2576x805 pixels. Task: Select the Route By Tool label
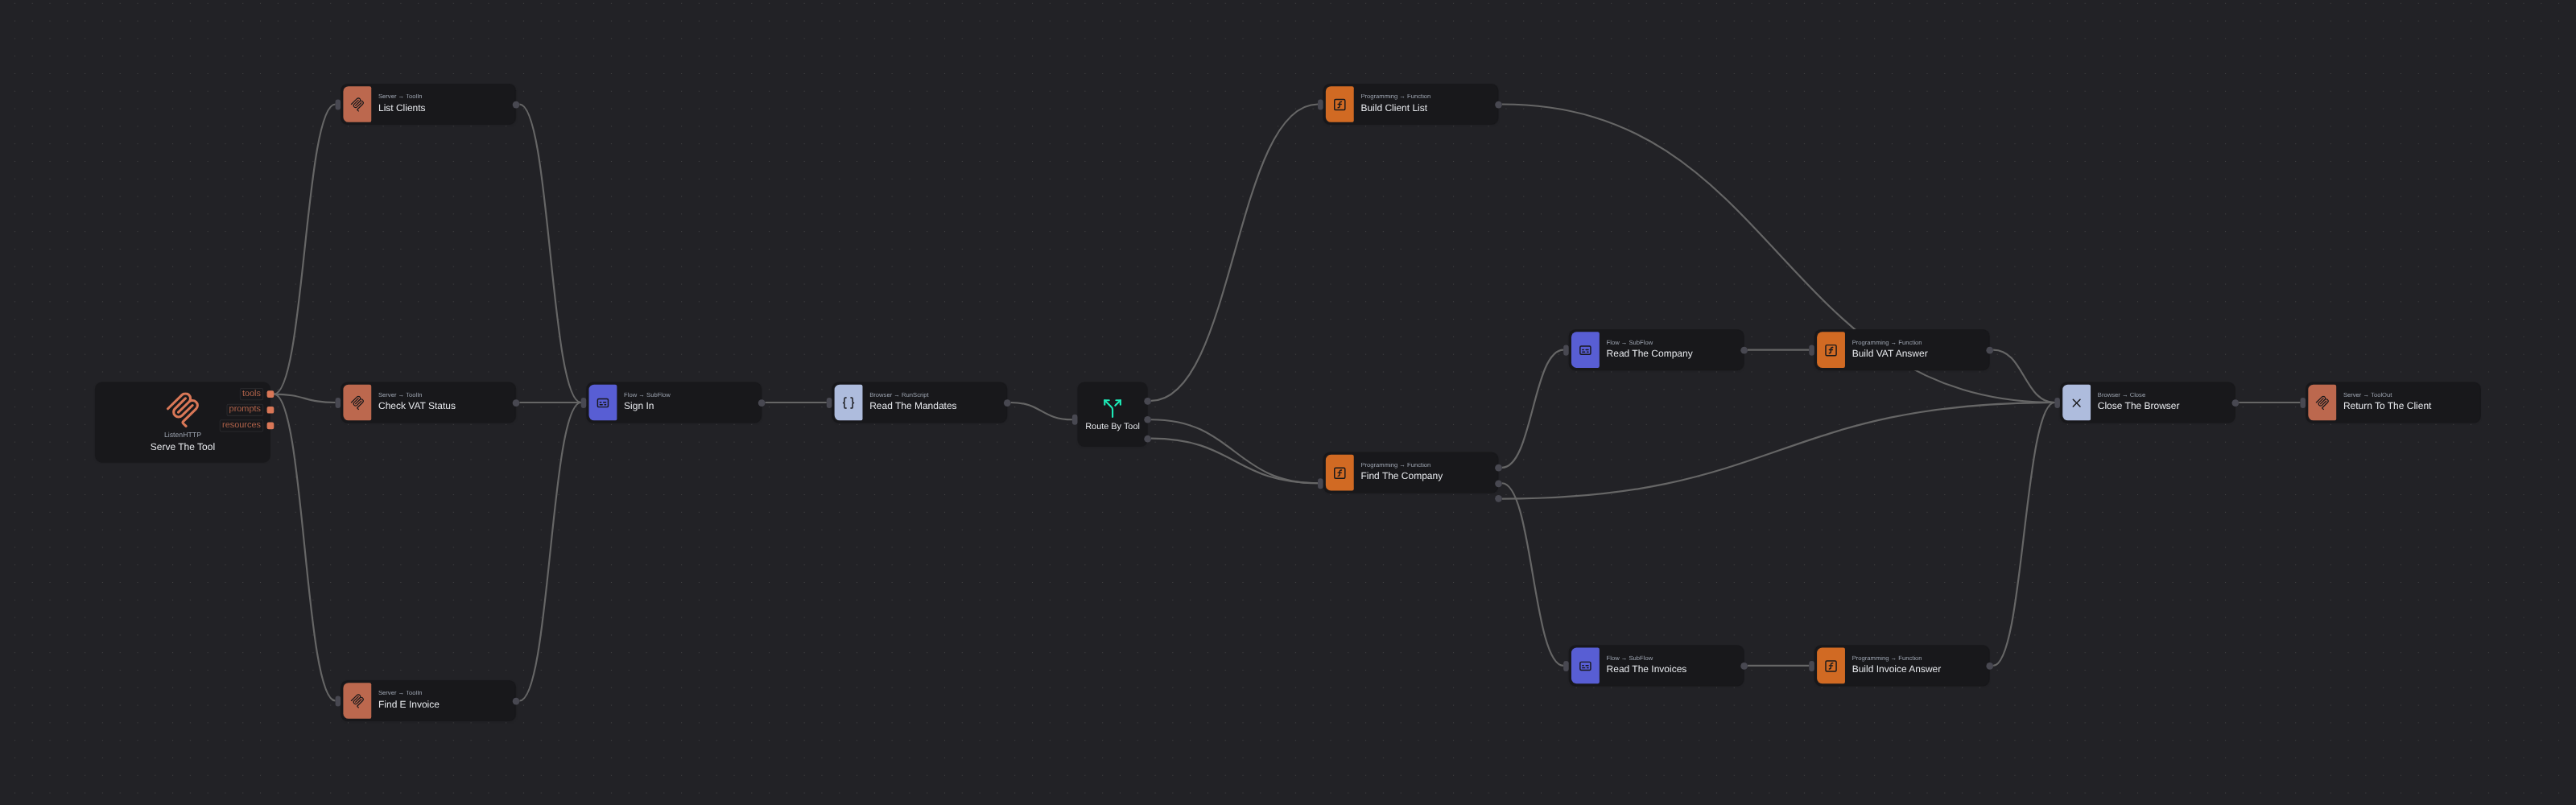pos(1112,427)
